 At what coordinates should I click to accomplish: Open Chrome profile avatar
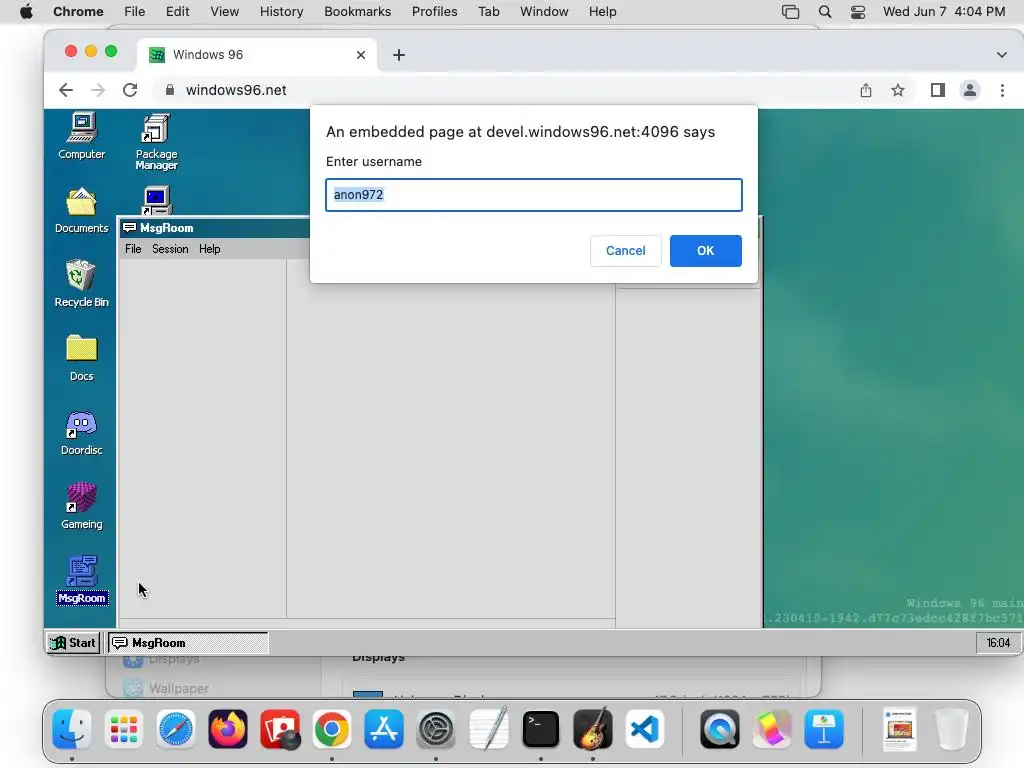tap(970, 90)
